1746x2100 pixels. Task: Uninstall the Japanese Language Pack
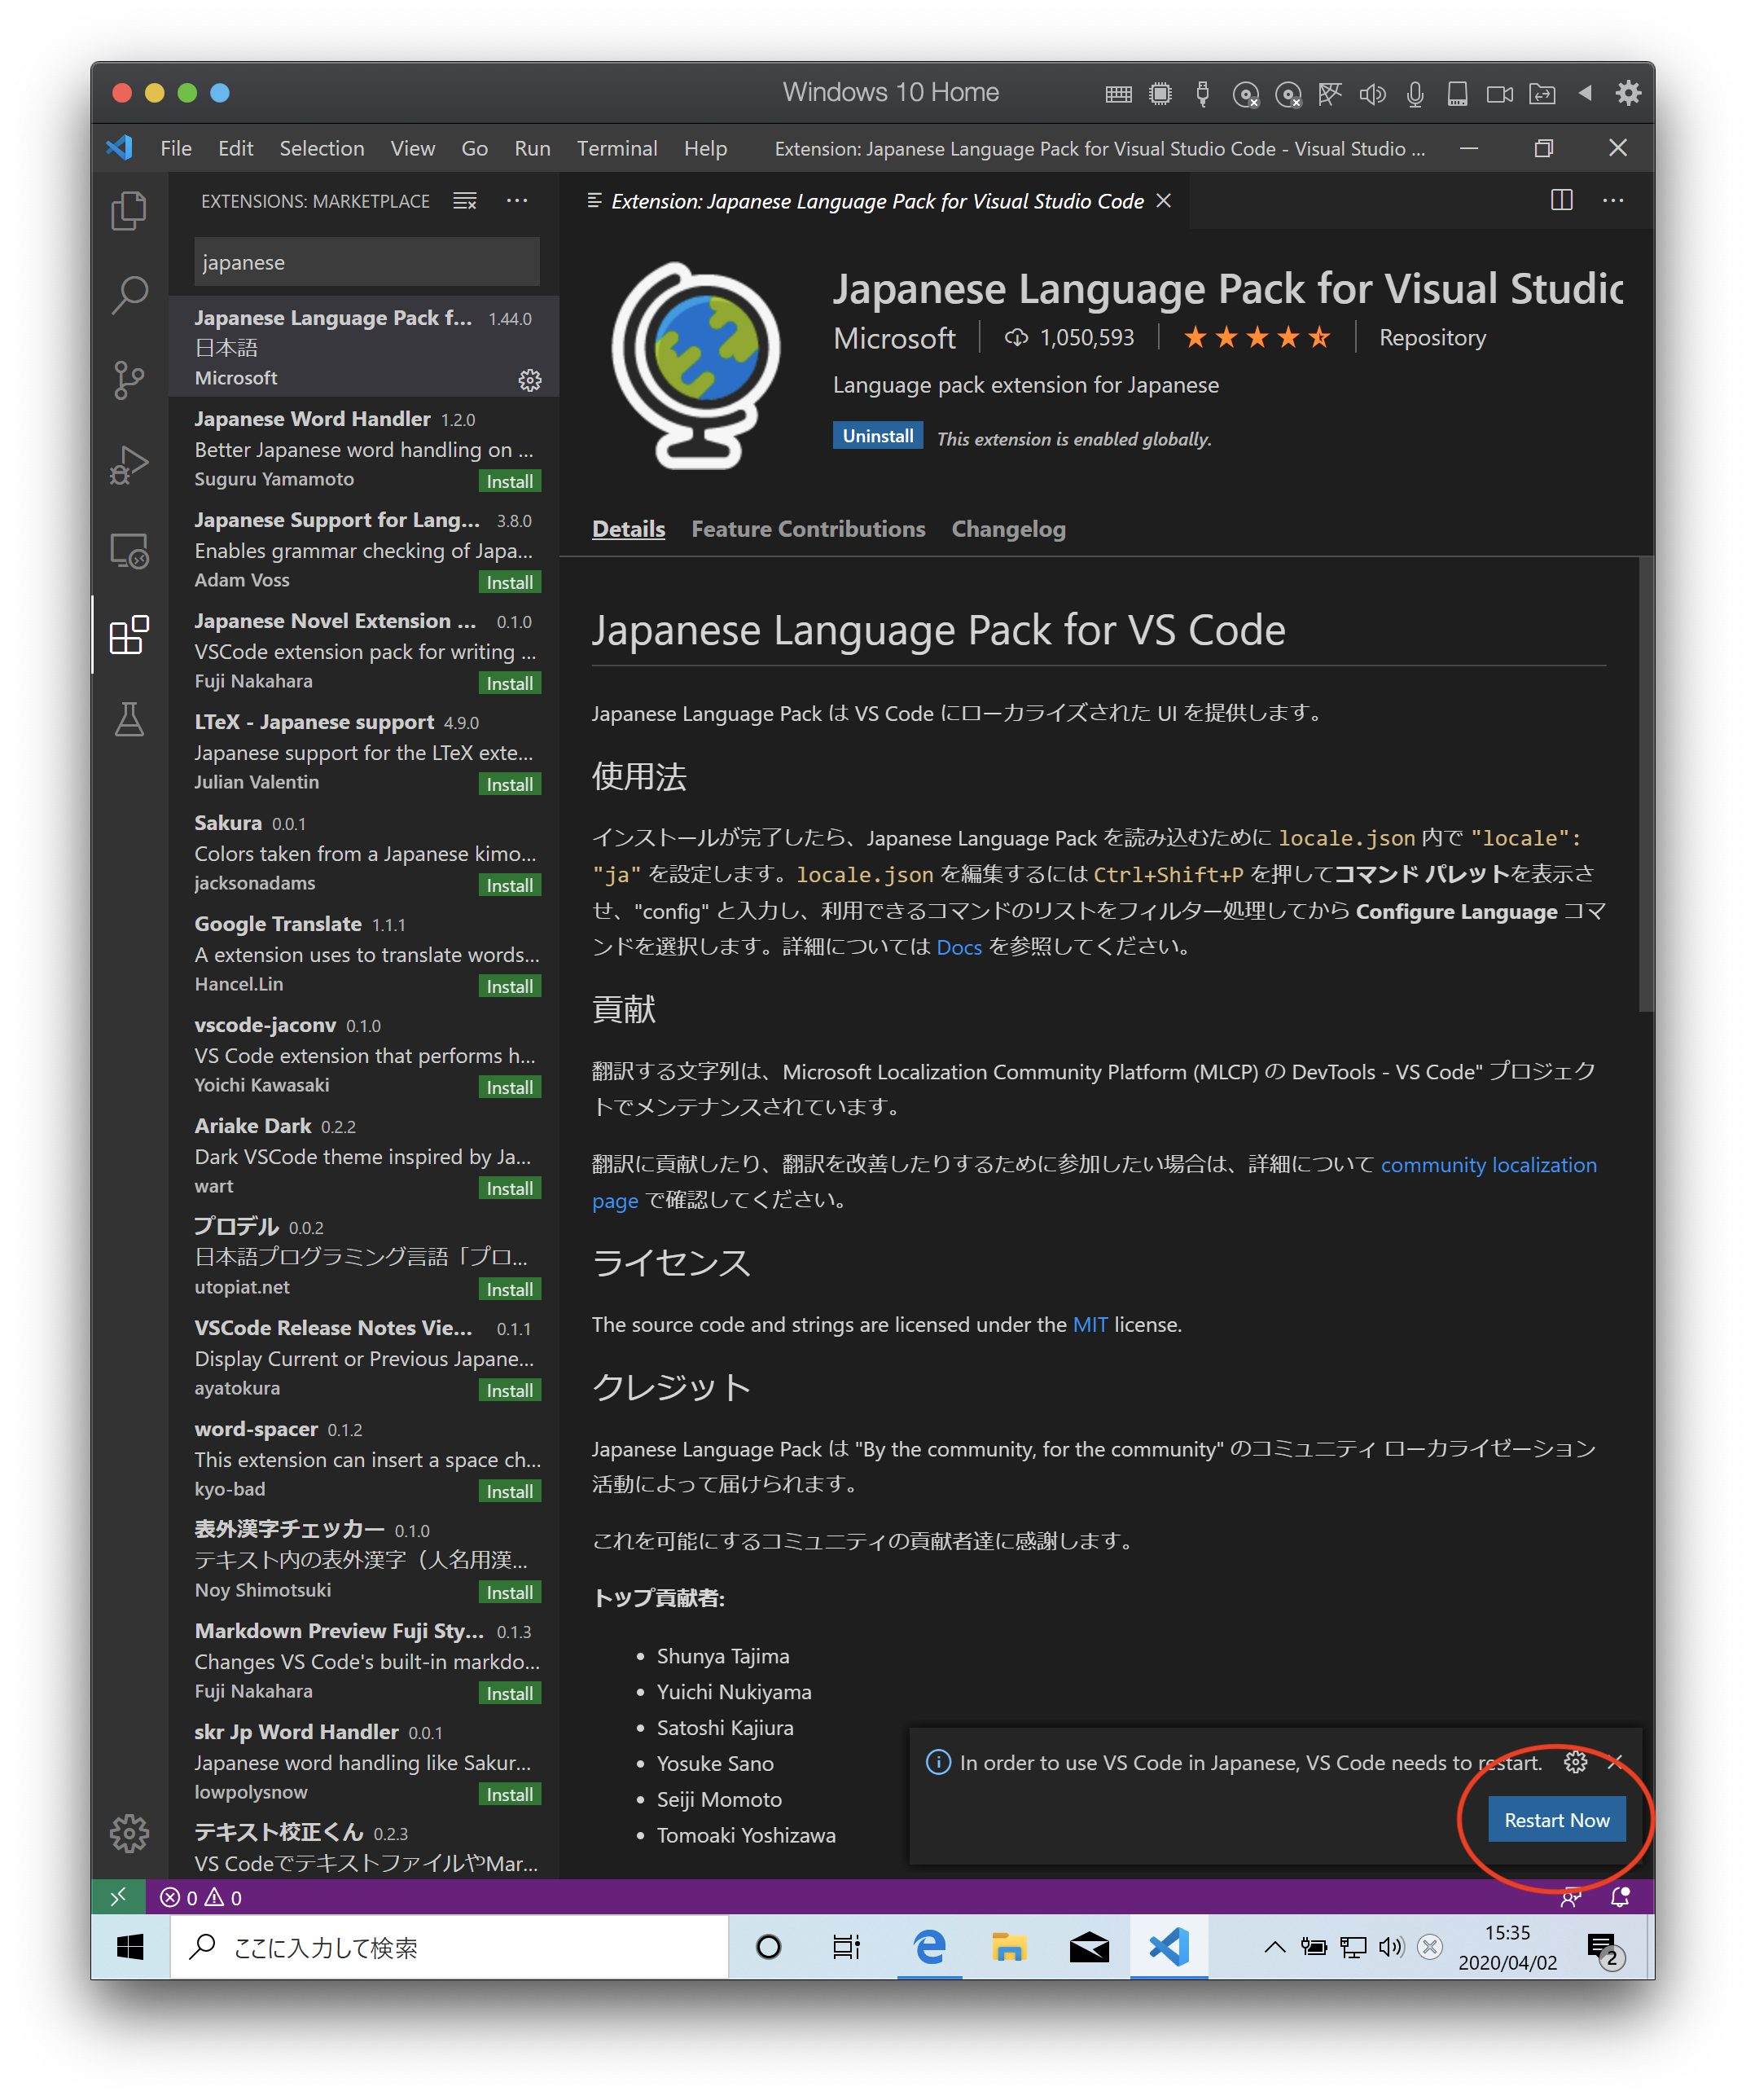tap(877, 436)
